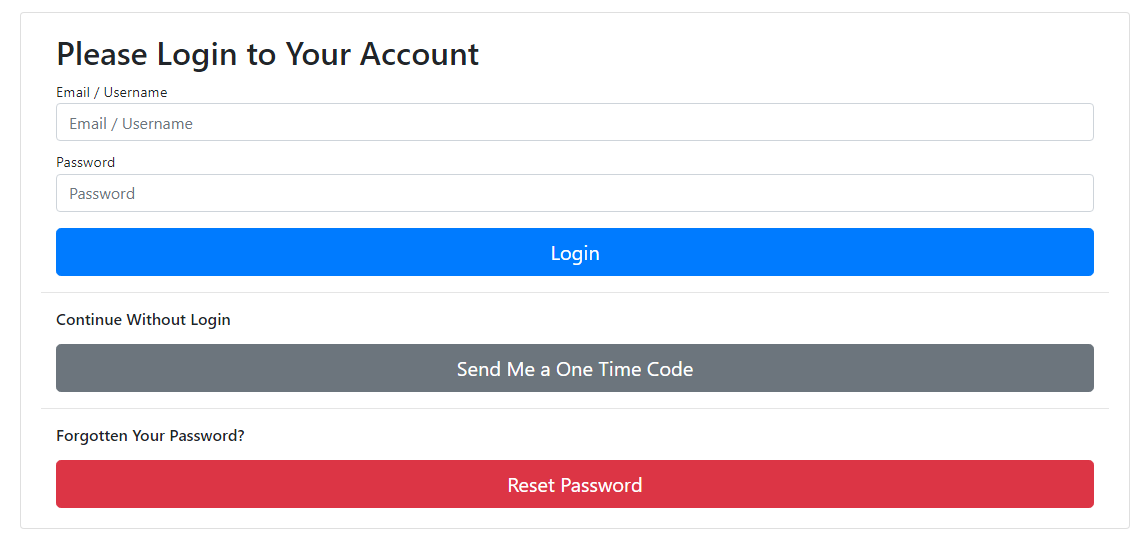The image size is (1148, 541).
Task: Submit credentials with the Login button
Action: tap(574, 253)
